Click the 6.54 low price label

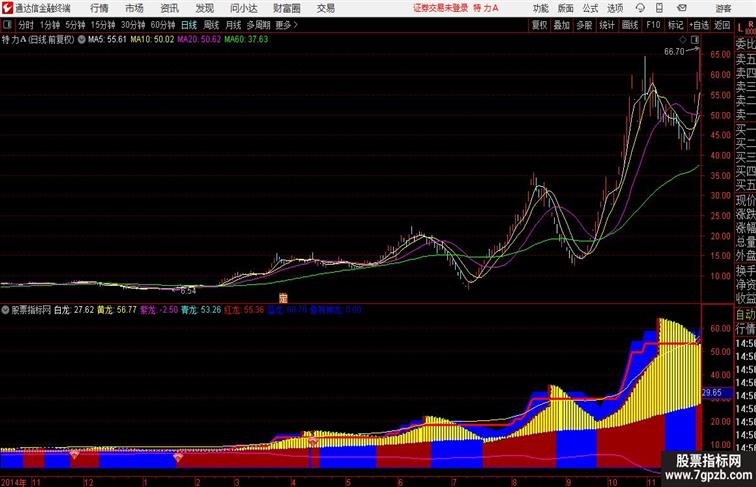click(x=188, y=291)
